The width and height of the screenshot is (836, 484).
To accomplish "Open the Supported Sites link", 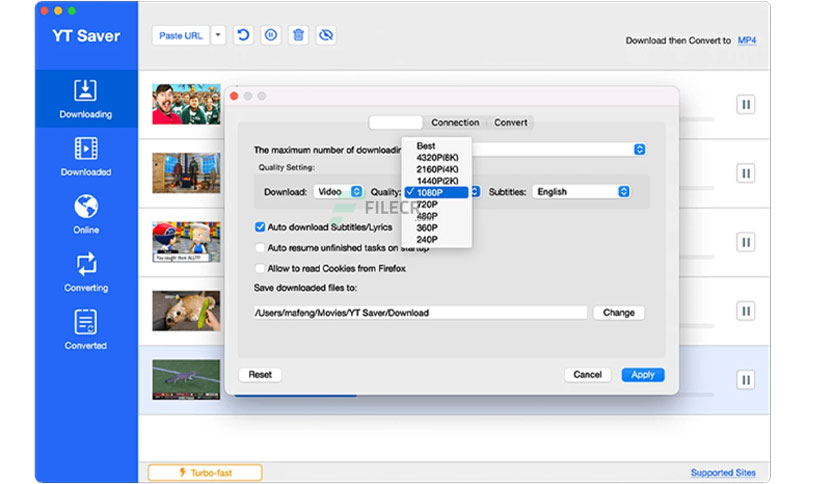I will (x=723, y=473).
